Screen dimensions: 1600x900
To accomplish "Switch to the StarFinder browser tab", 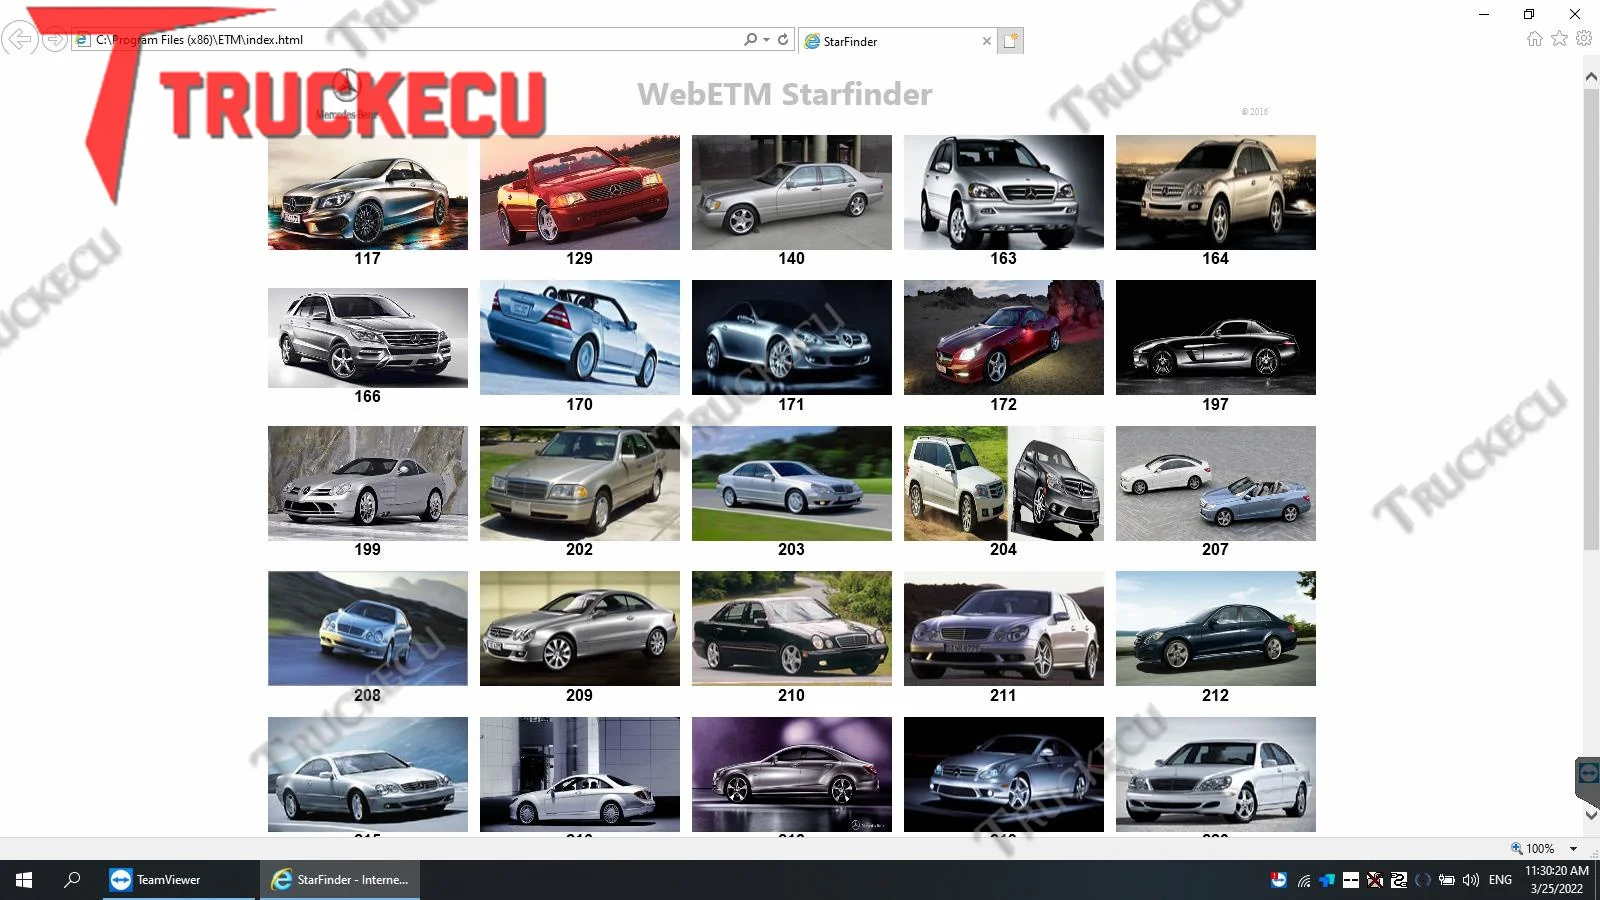I will coord(897,41).
